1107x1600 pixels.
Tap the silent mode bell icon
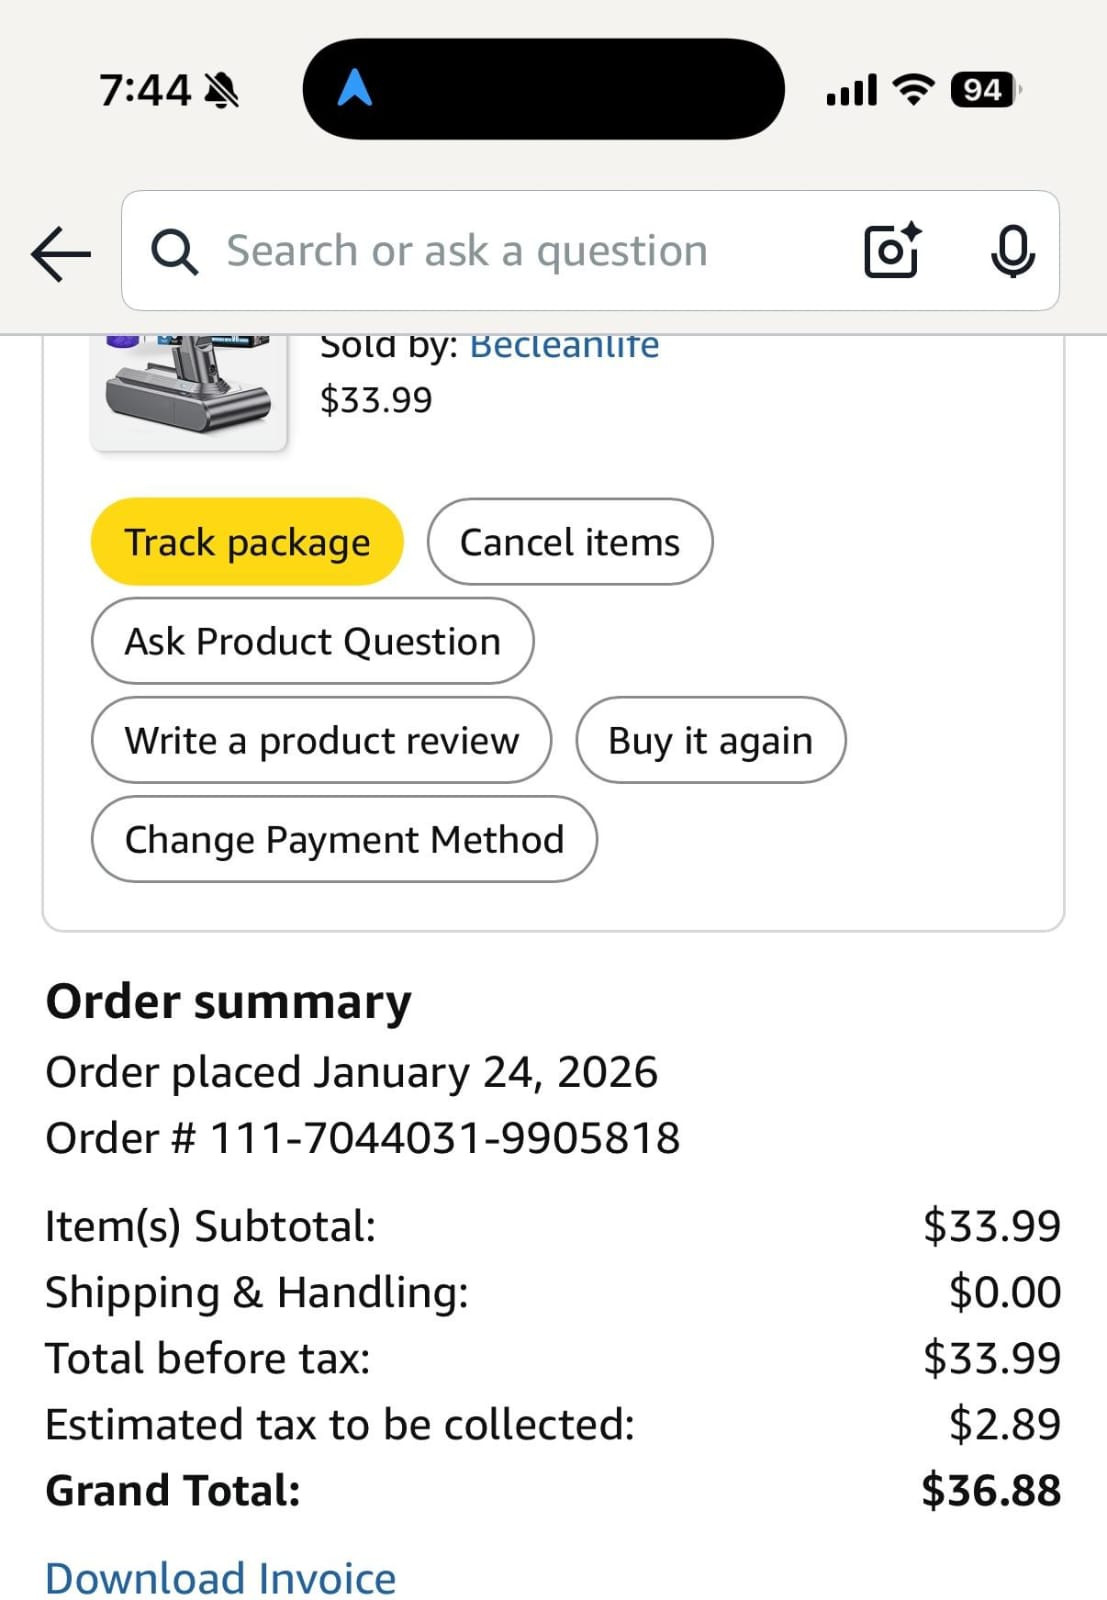[x=221, y=91]
